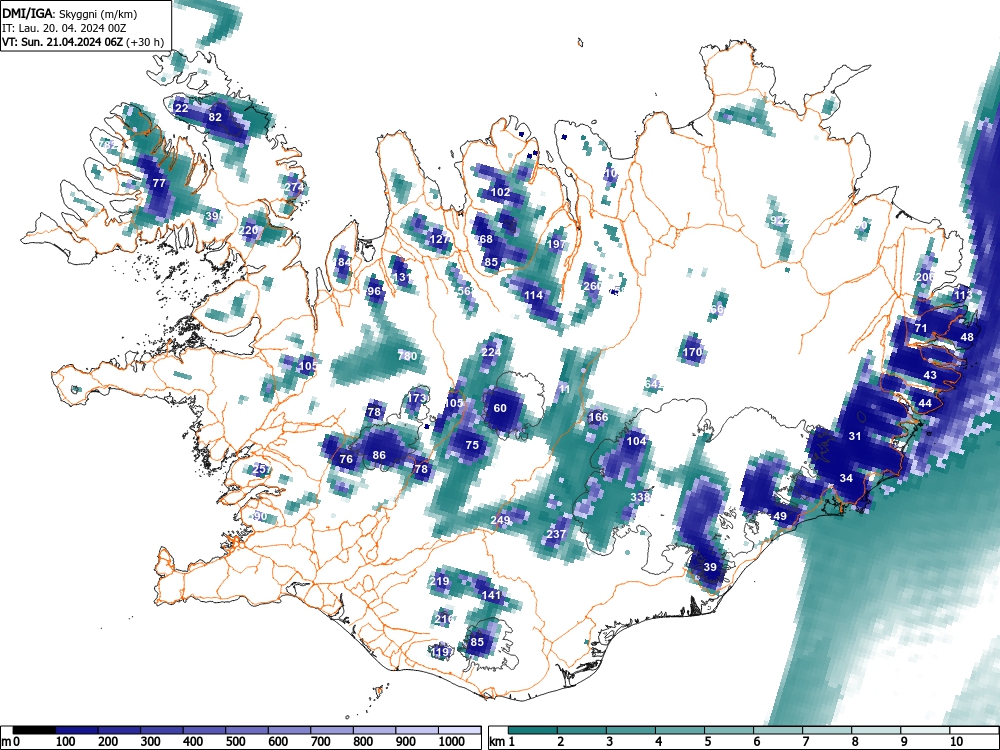Click the map value 44
This screenshot has width=1000, height=750.
(x=925, y=403)
